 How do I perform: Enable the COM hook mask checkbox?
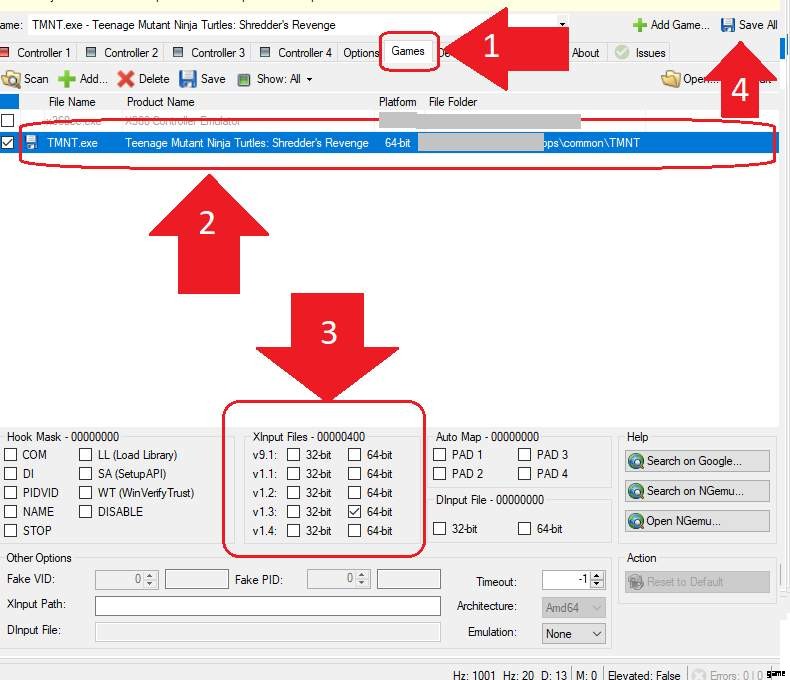click(x=10, y=455)
